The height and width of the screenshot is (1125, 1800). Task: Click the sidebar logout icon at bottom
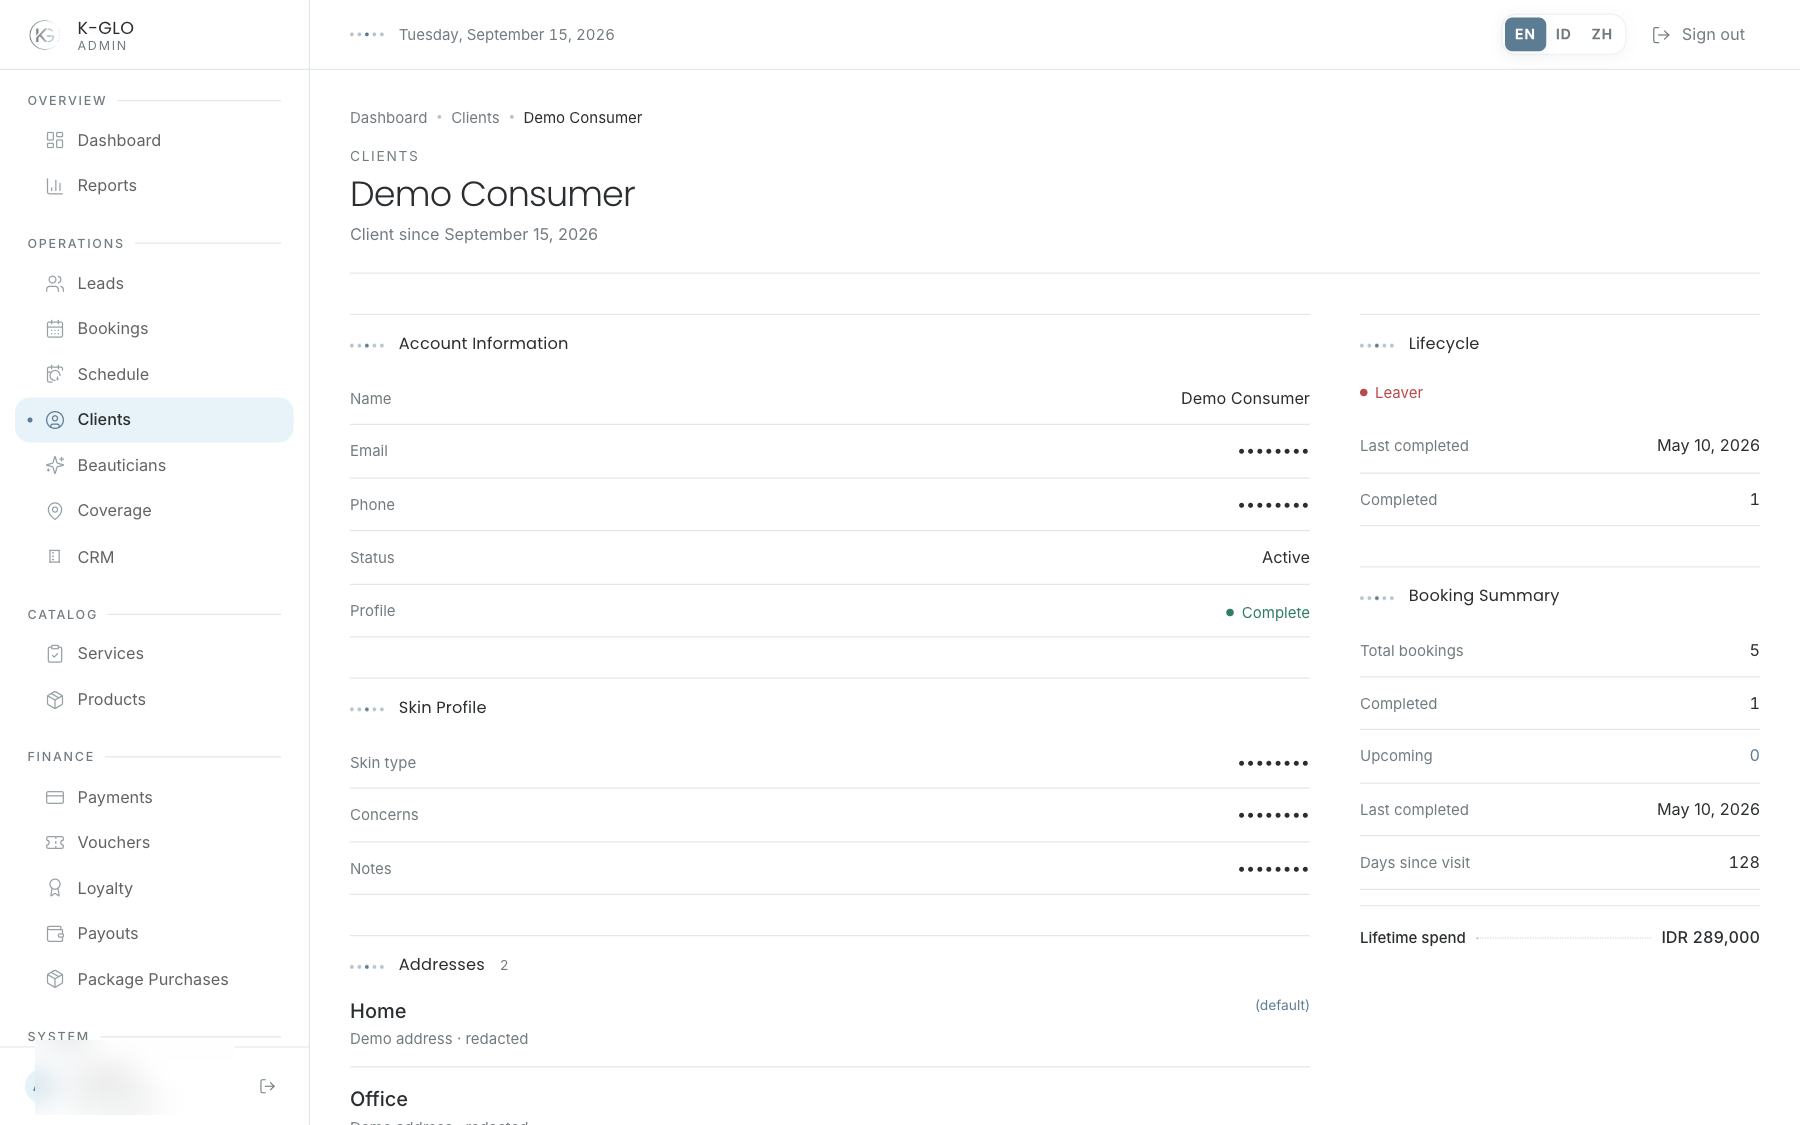click(267, 1086)
